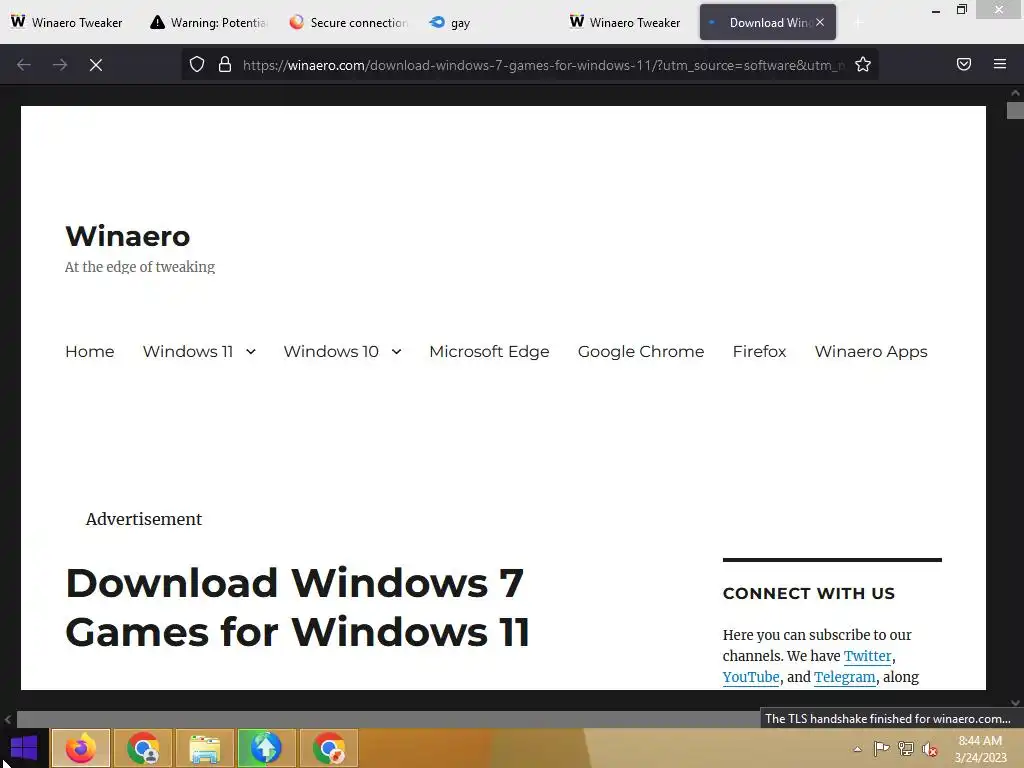1024x768 pixels.
Task: Open the last Chrome icon on taskbar
Action: 328,748
